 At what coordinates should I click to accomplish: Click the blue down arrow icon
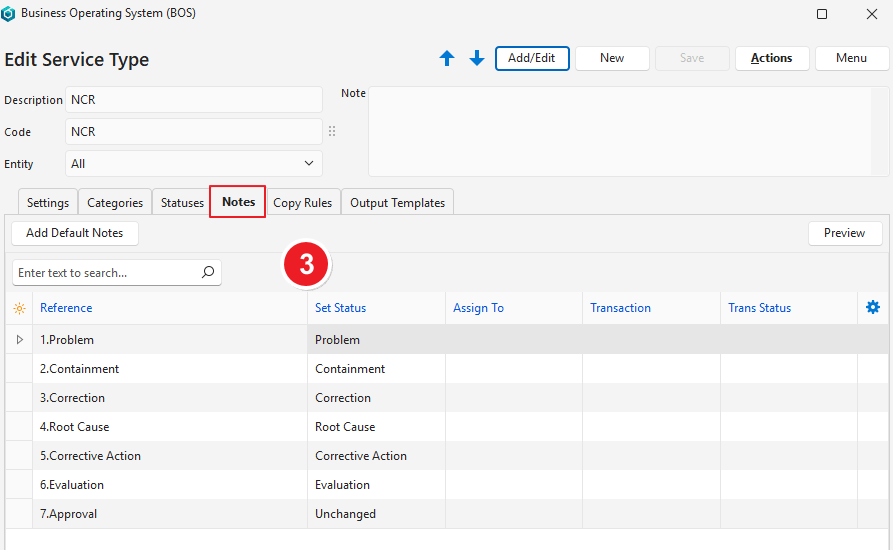[477, 59]
